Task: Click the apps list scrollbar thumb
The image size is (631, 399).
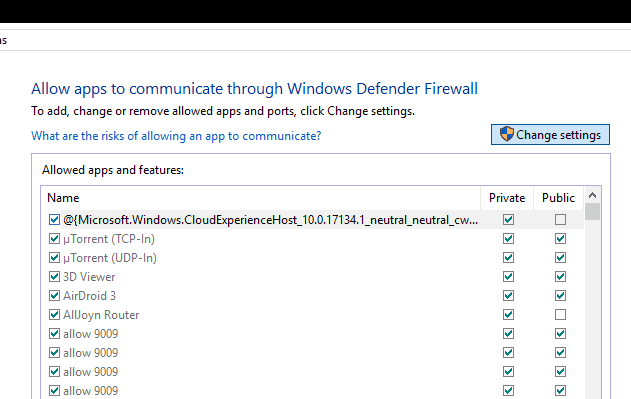Action: tap(592, 211)
